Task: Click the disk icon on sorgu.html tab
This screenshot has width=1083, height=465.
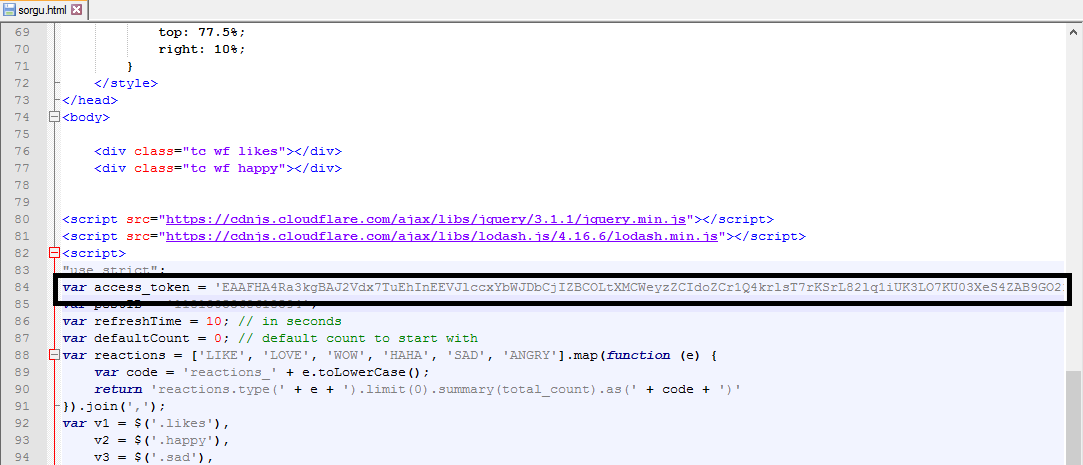Action: [10, 10]
